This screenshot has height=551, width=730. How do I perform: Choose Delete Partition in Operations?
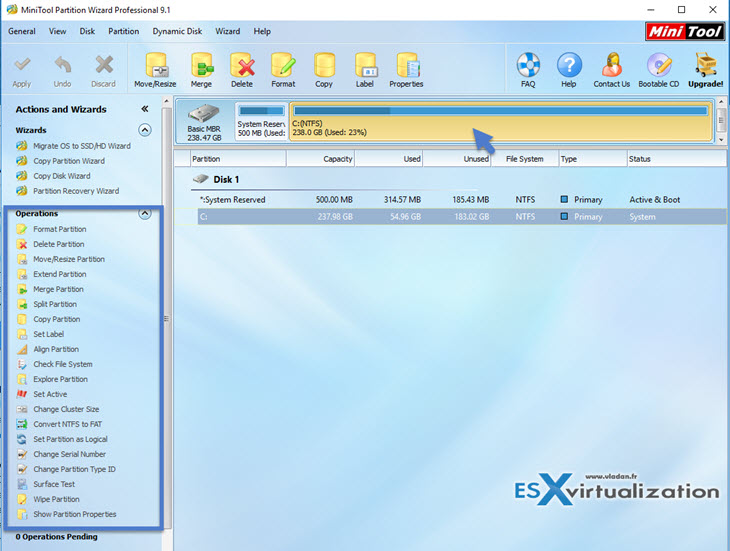(50, 244)
